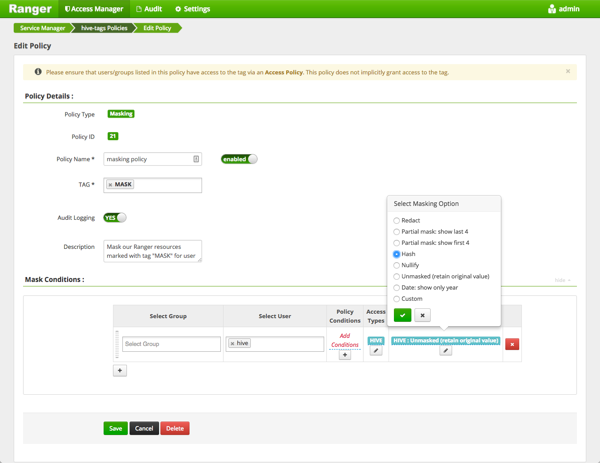
Task: Delete the policy
Action: [x=175, y=428]
